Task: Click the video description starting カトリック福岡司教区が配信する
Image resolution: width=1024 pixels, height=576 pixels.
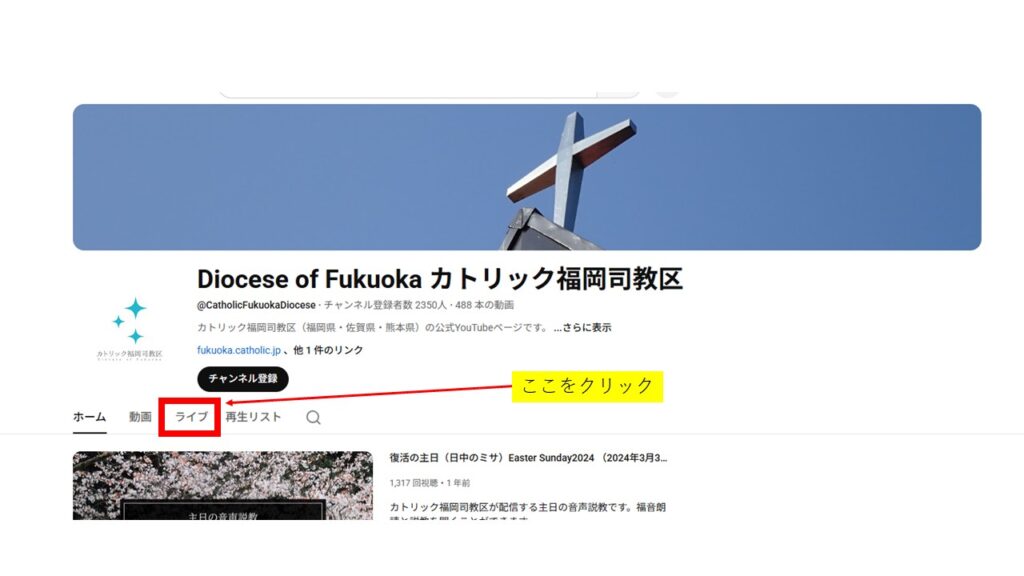Action: click(x=528, y=513)
